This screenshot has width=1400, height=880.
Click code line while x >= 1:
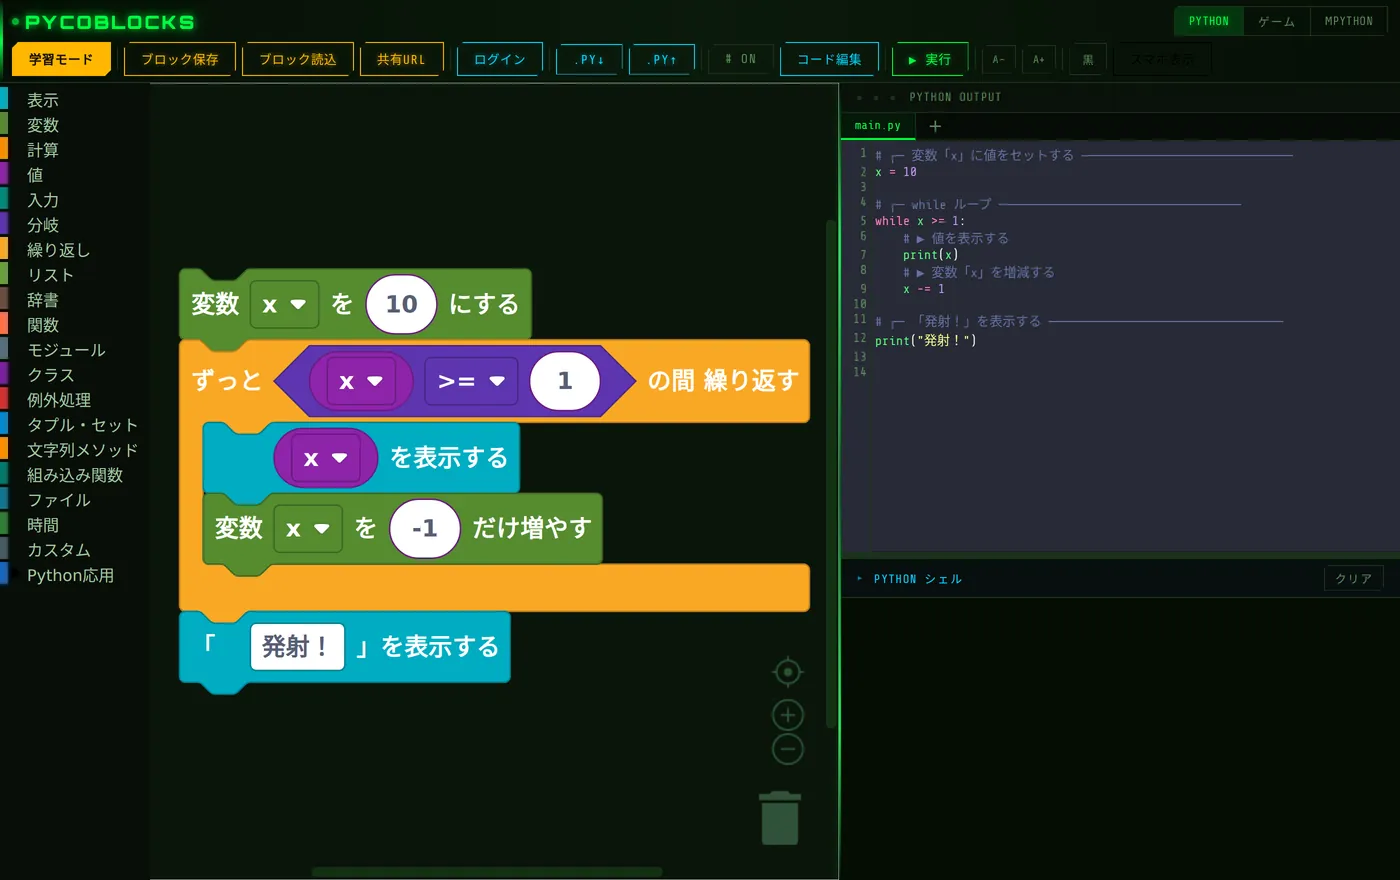tap(920, 221)
